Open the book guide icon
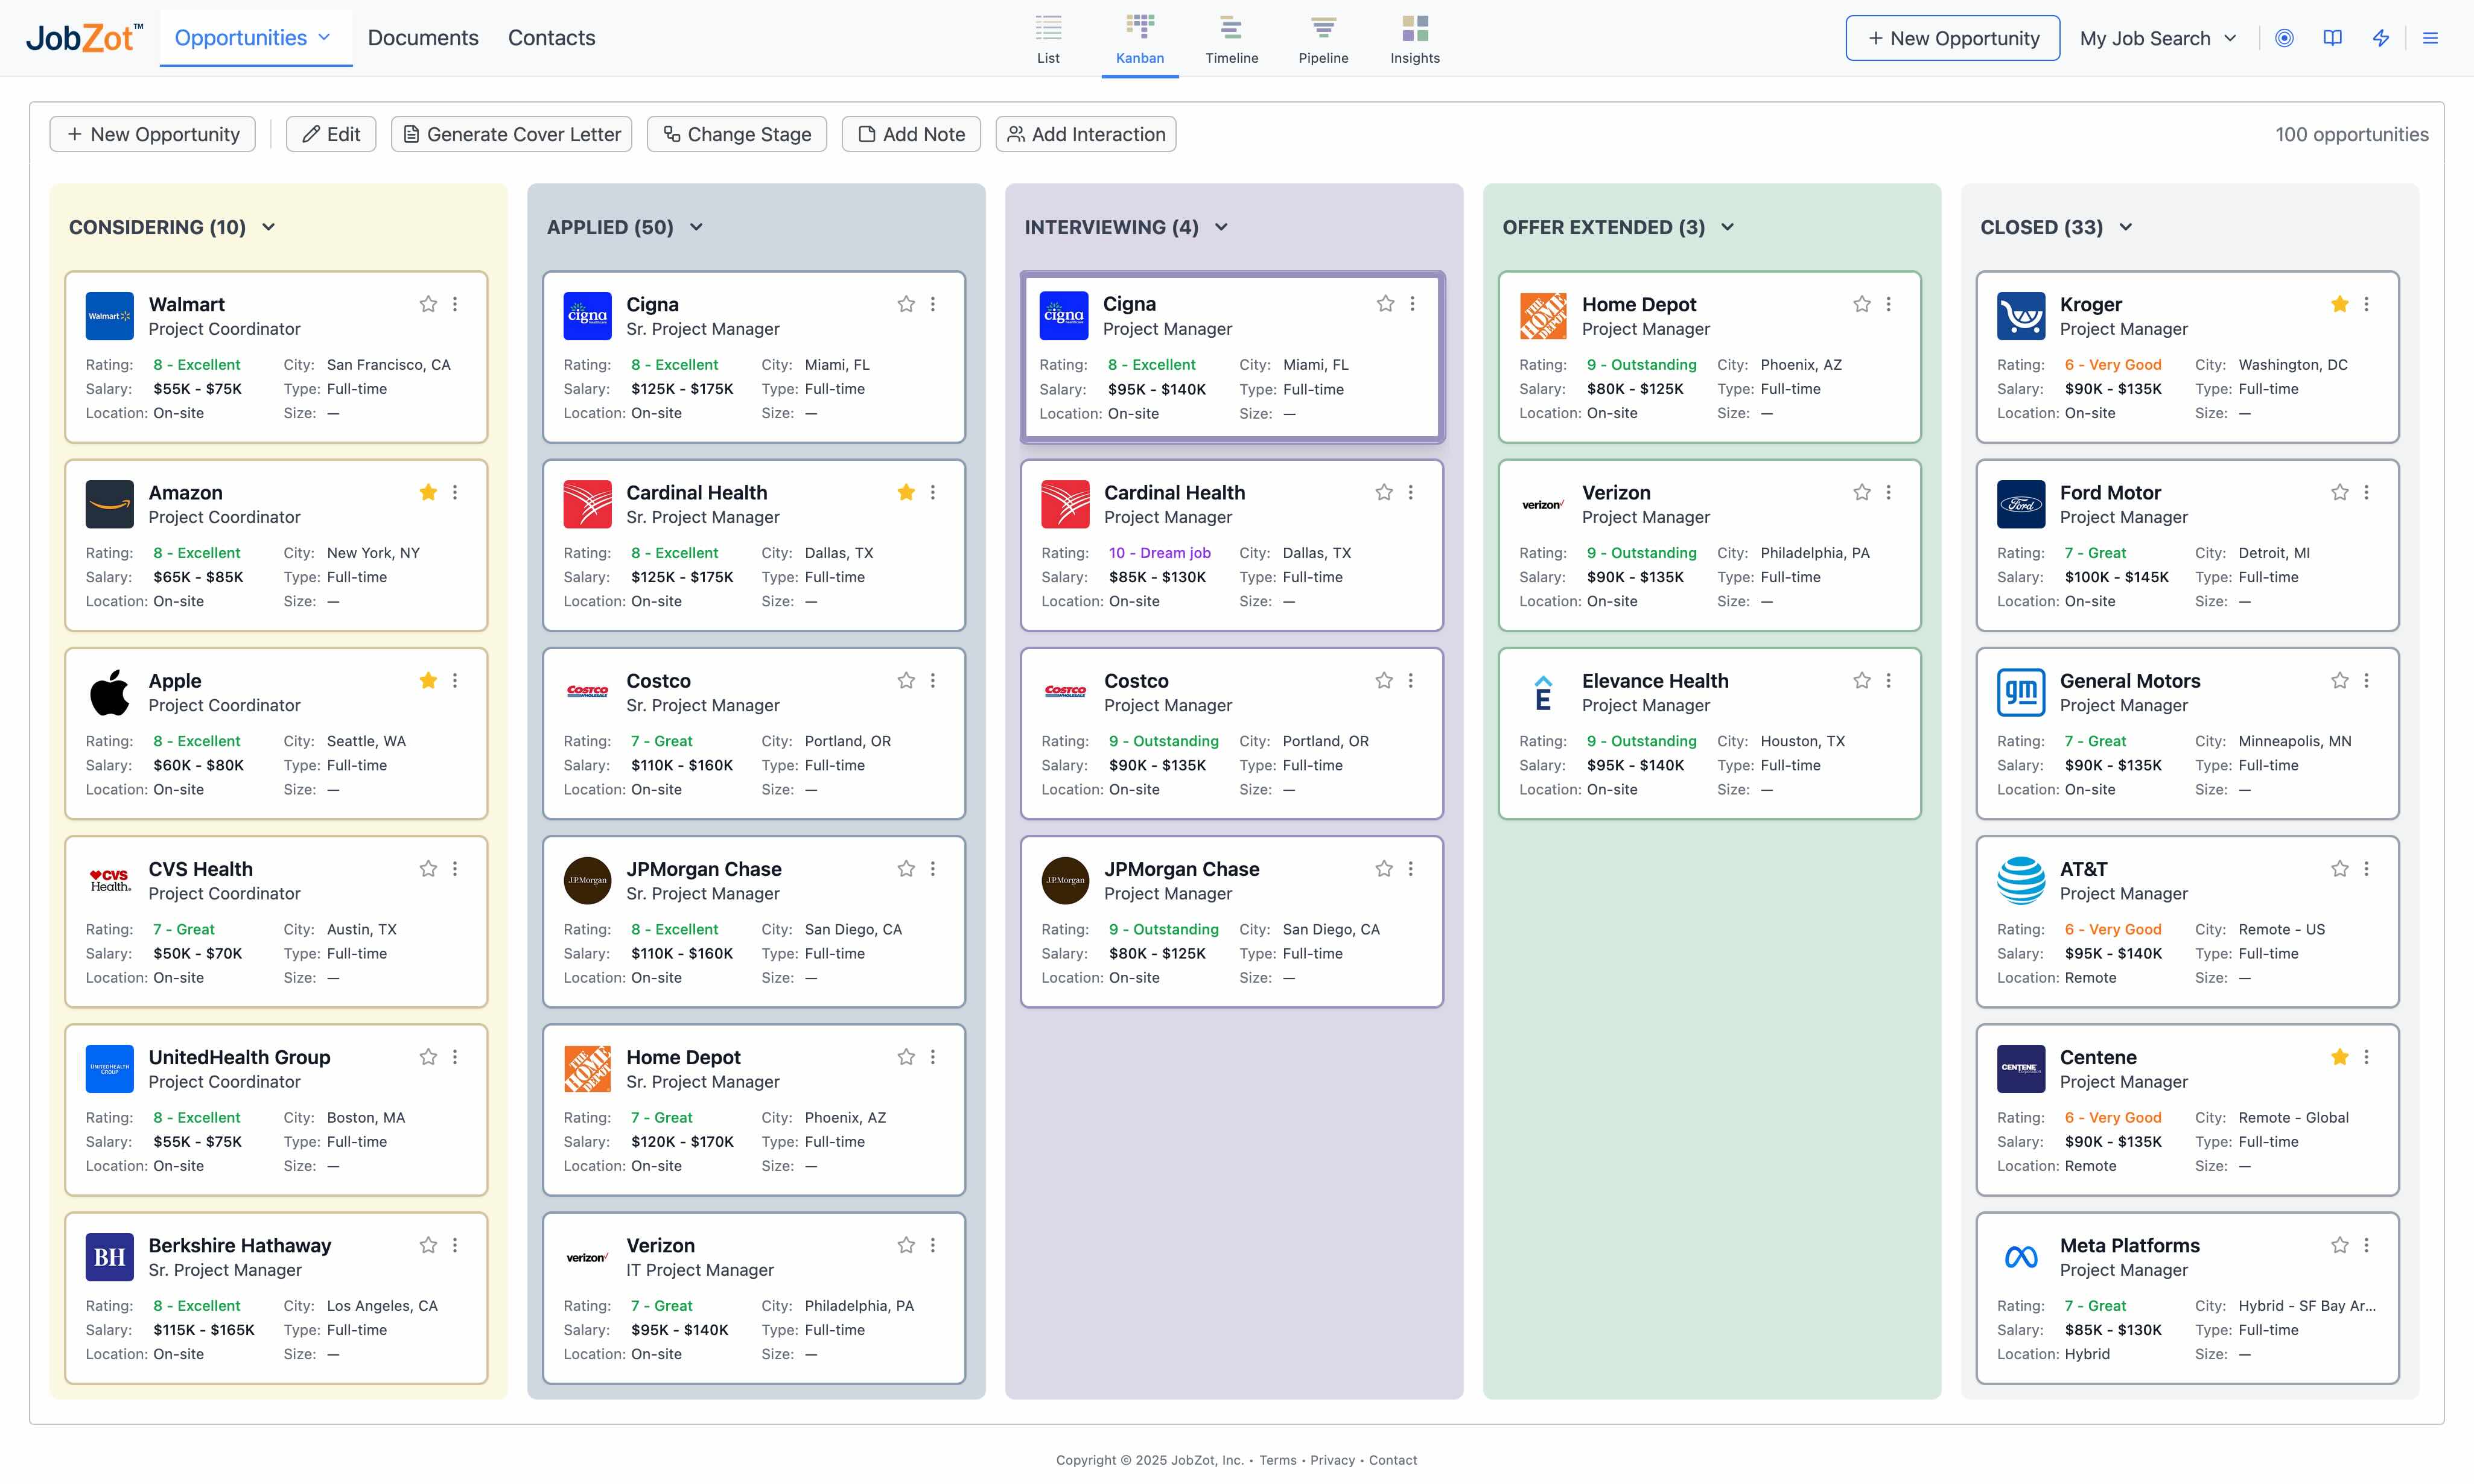The width and height of the screenshot is (2474, 1484). [2332, 38]
